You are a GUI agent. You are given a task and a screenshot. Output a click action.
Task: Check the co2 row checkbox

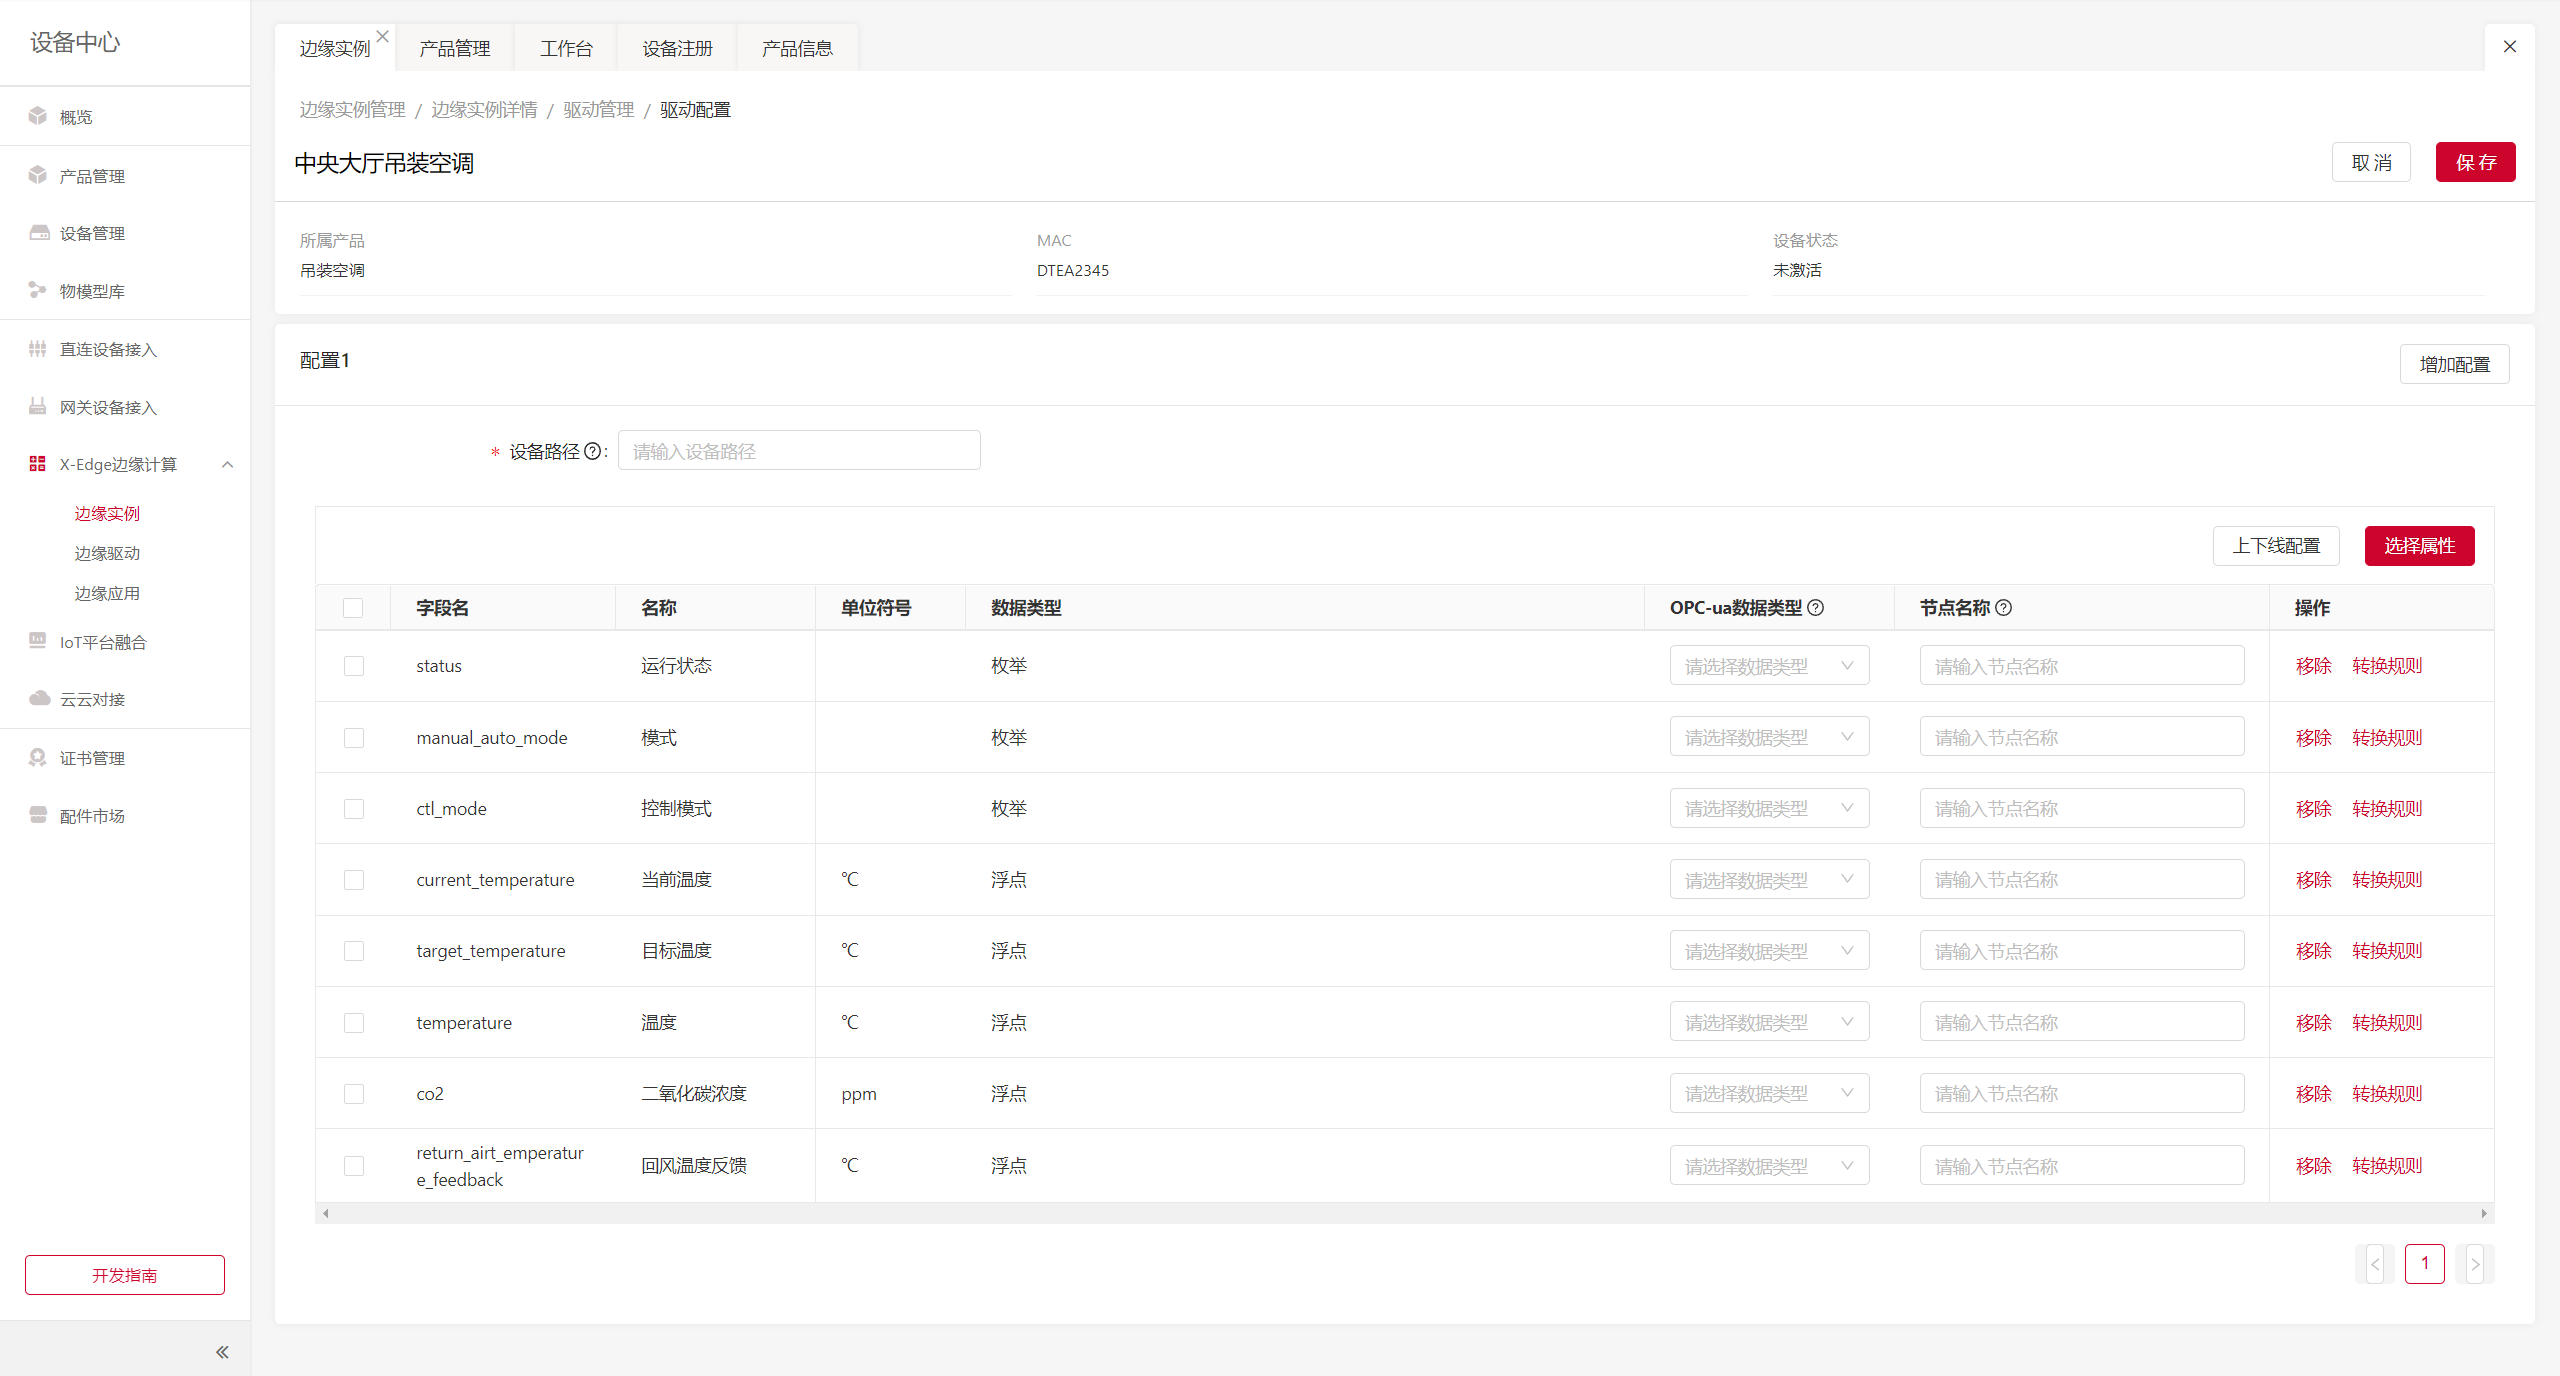pos(354,1094)
